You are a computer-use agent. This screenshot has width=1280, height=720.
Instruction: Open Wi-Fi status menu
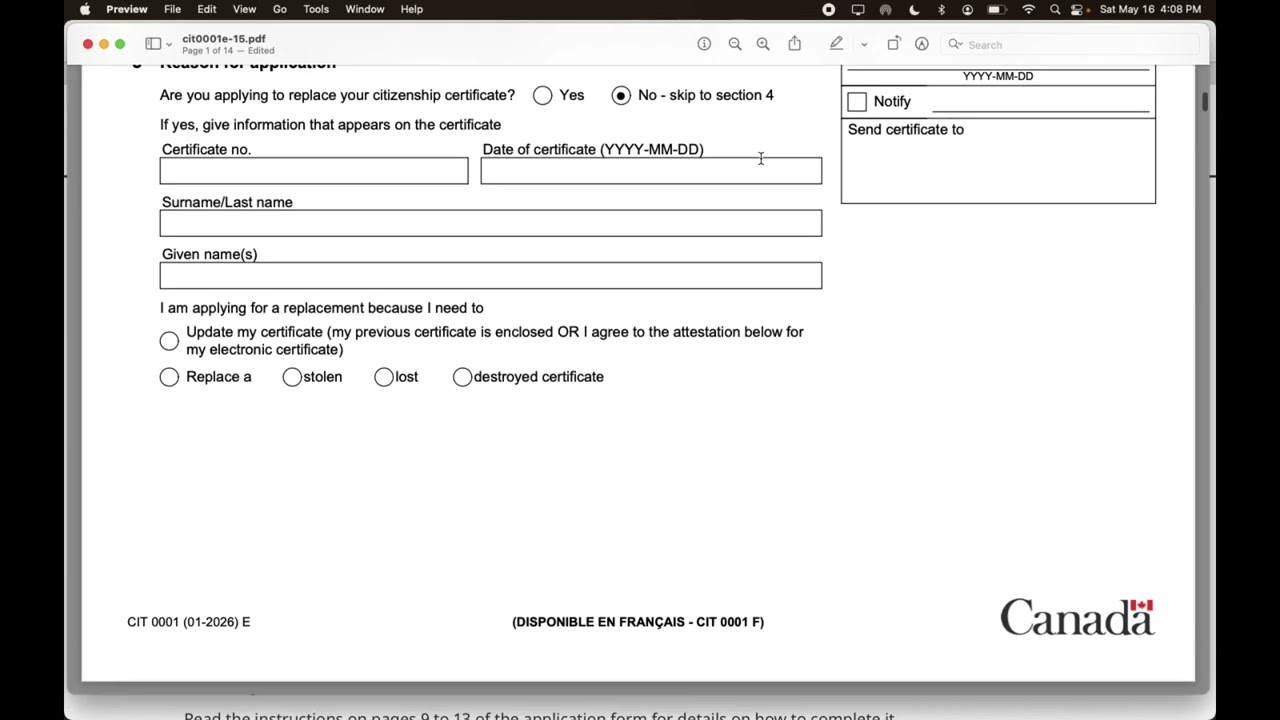(1028, 9)
